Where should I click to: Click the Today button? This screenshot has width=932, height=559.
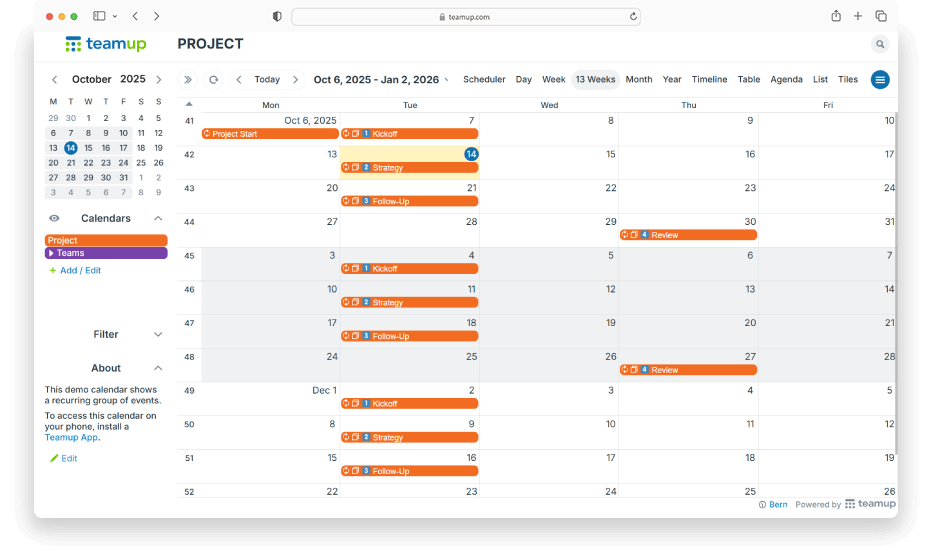click(x=267, y=80)
